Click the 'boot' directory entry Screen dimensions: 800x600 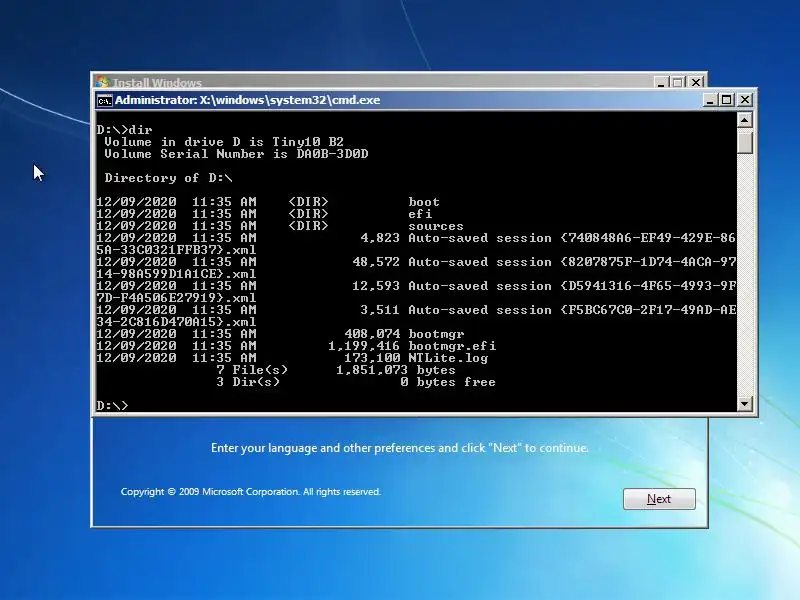(423, 202)
